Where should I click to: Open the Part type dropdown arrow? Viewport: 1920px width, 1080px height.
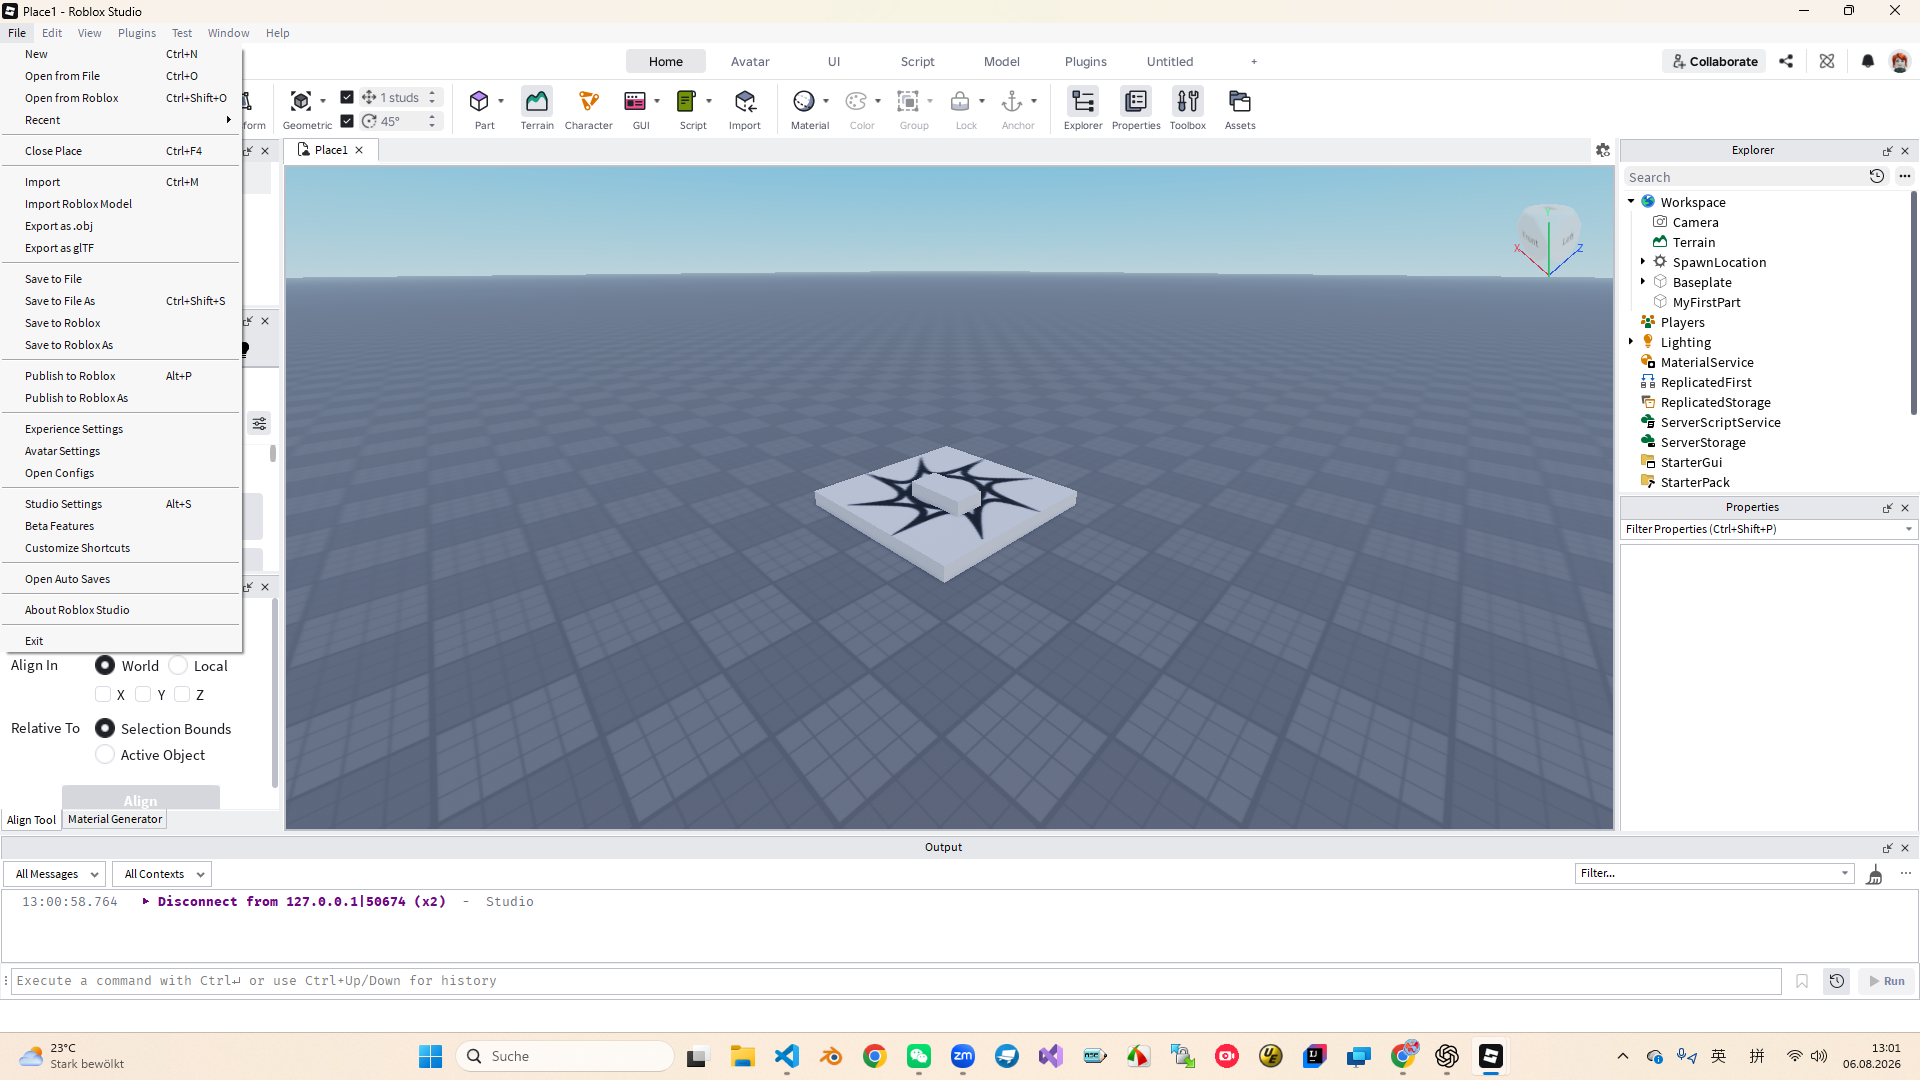pyautogui.click(x=501, y=101)
